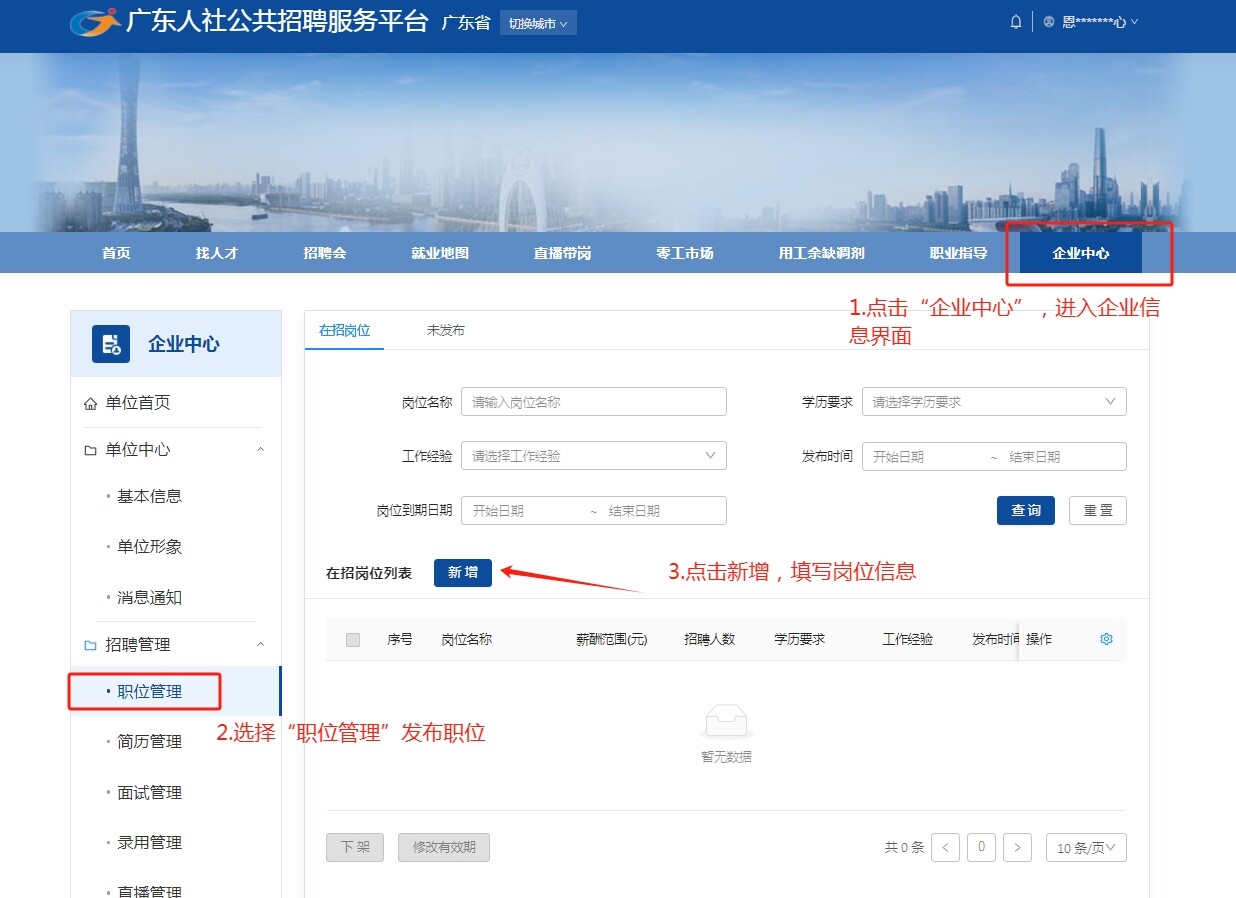This screenshot has width=1236, height=898.
Task: Switch to the 未发布 tab
Action: 445,330
